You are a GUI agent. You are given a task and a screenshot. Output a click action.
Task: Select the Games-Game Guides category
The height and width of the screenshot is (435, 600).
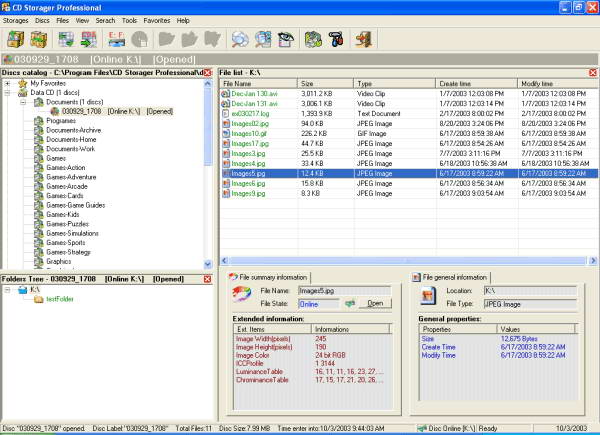(x=75, y=205)
